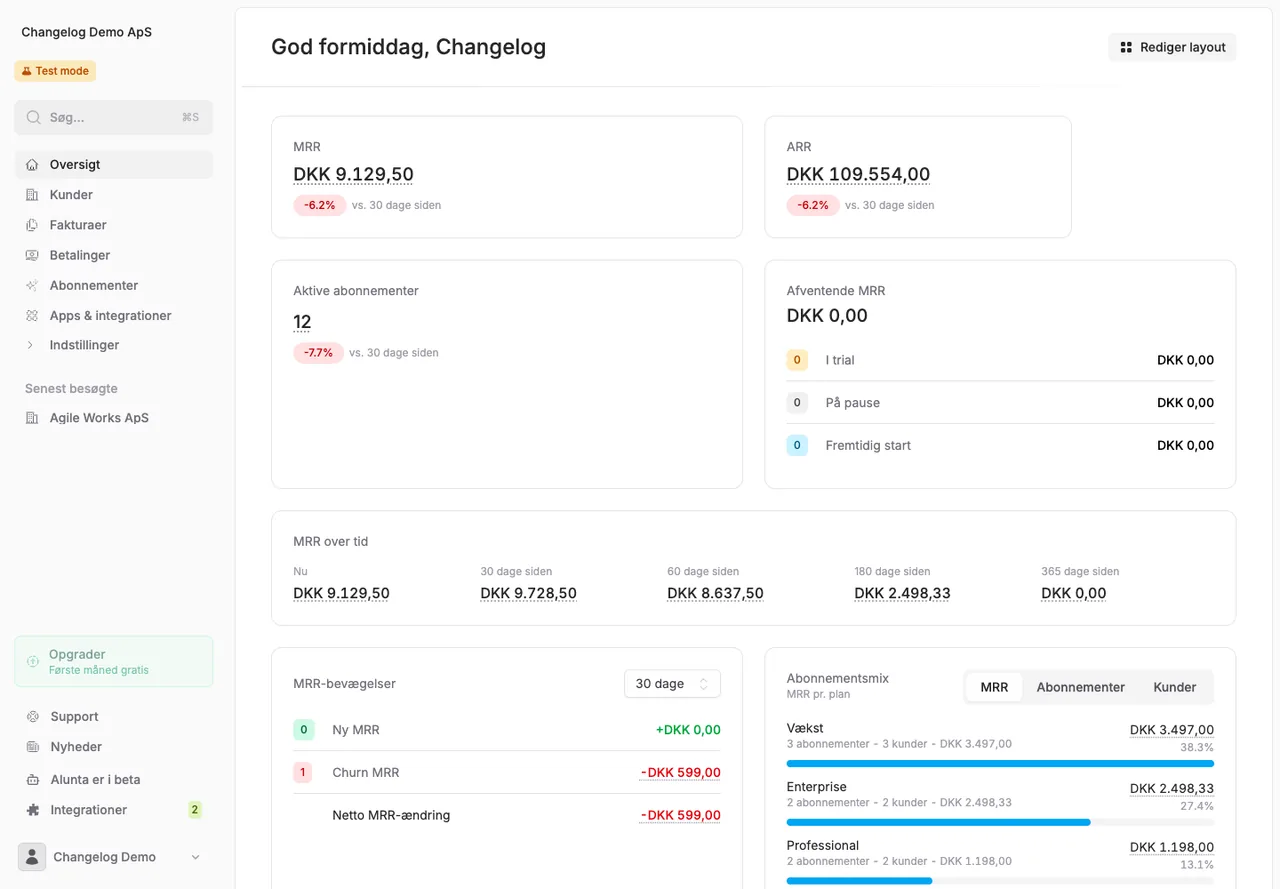
Task: Open the MRR value DKK 9.129,50 in MRR card
Action: (x=353, y=174)
